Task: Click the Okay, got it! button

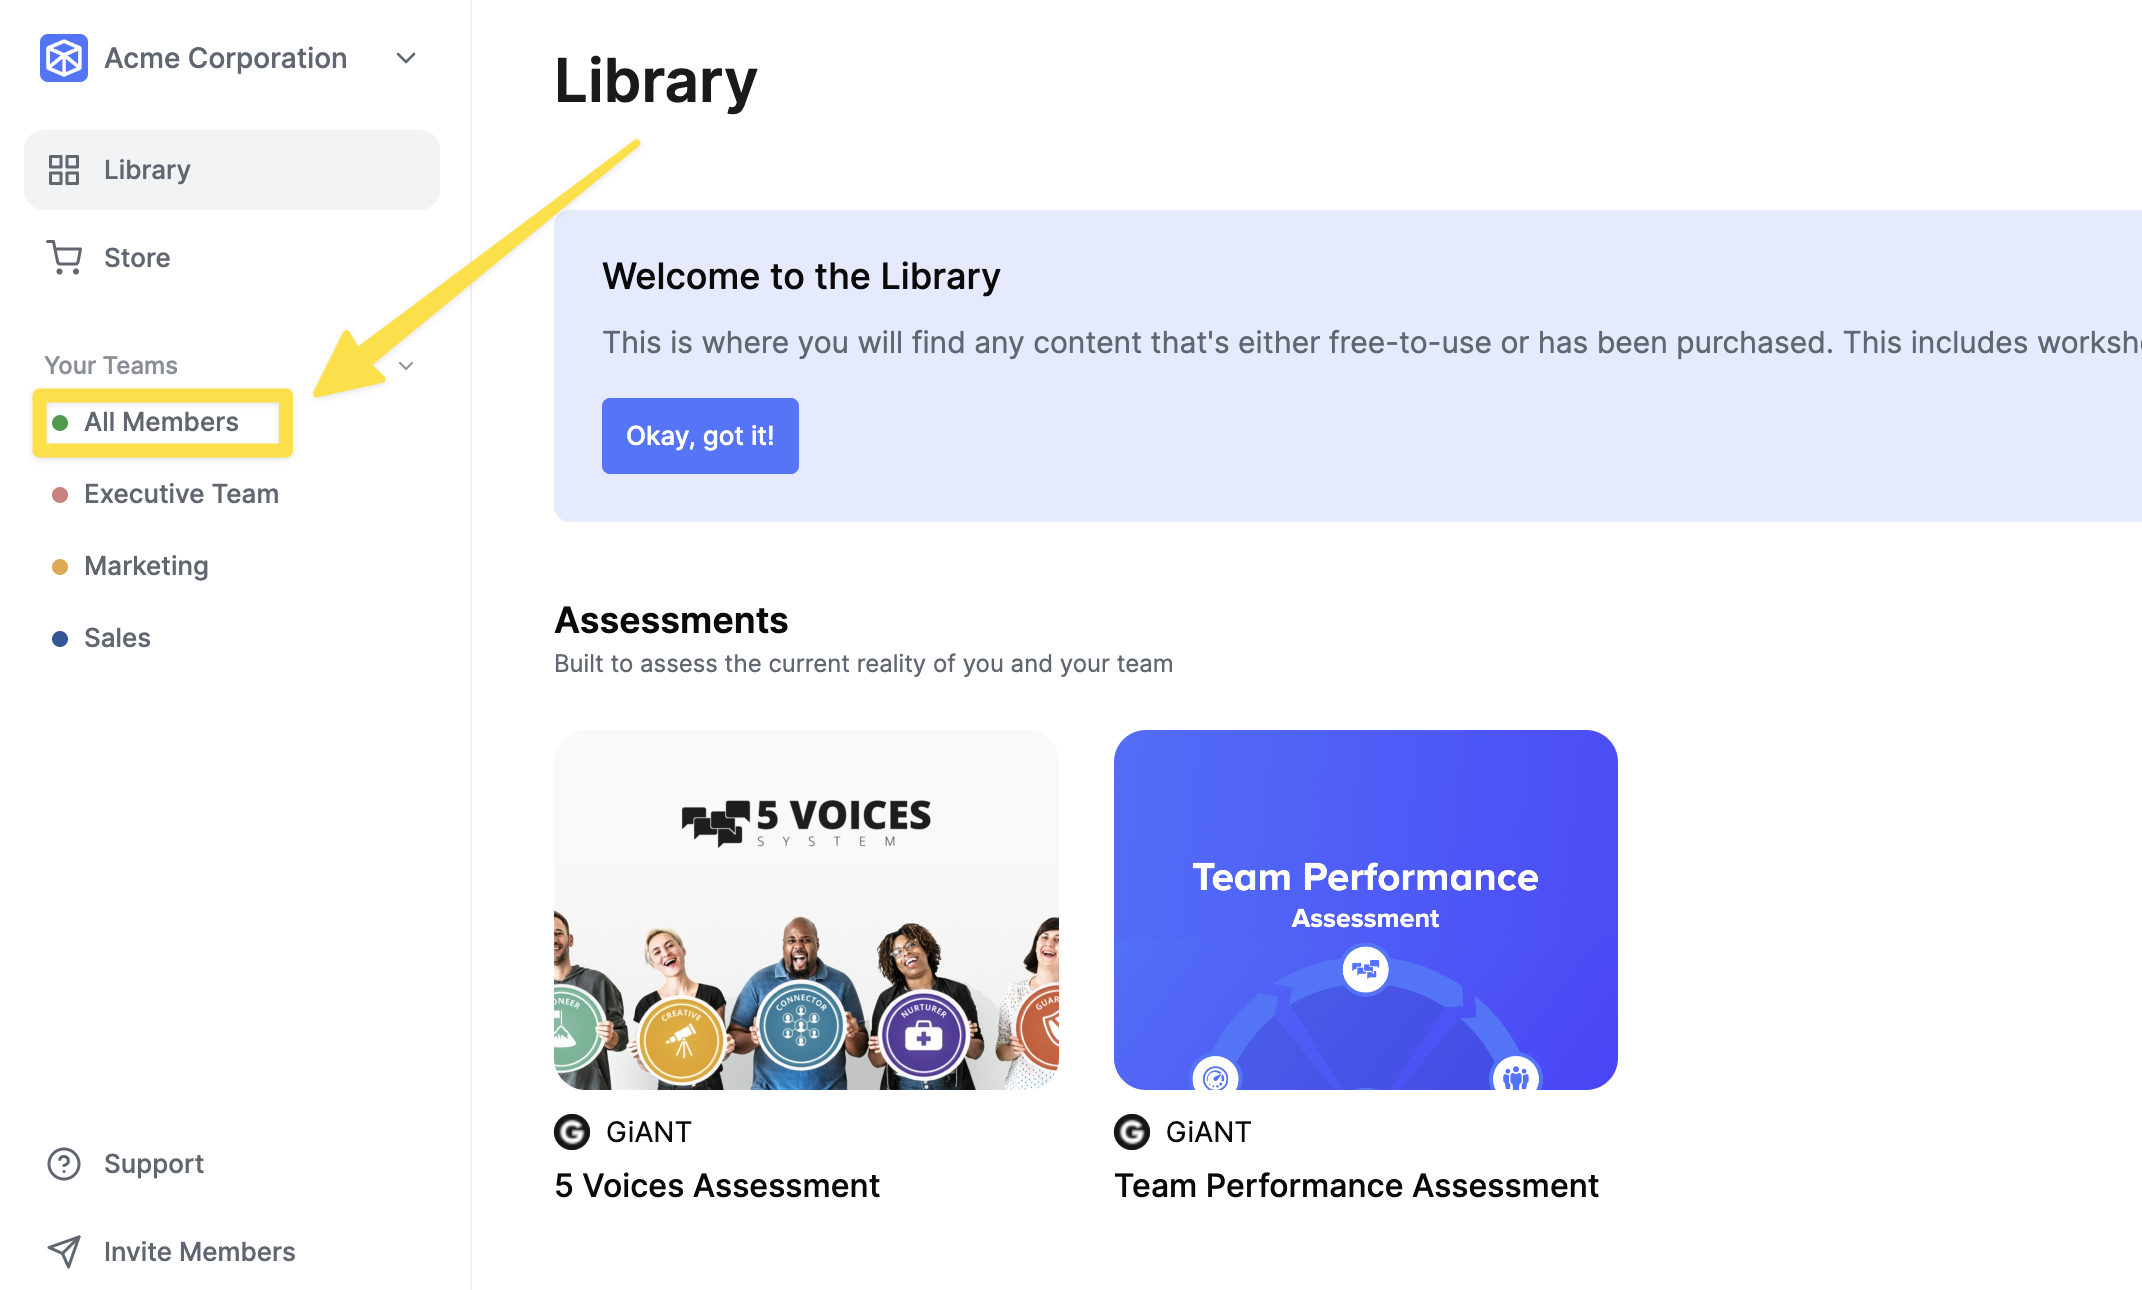Action: [x=700, y=436]
